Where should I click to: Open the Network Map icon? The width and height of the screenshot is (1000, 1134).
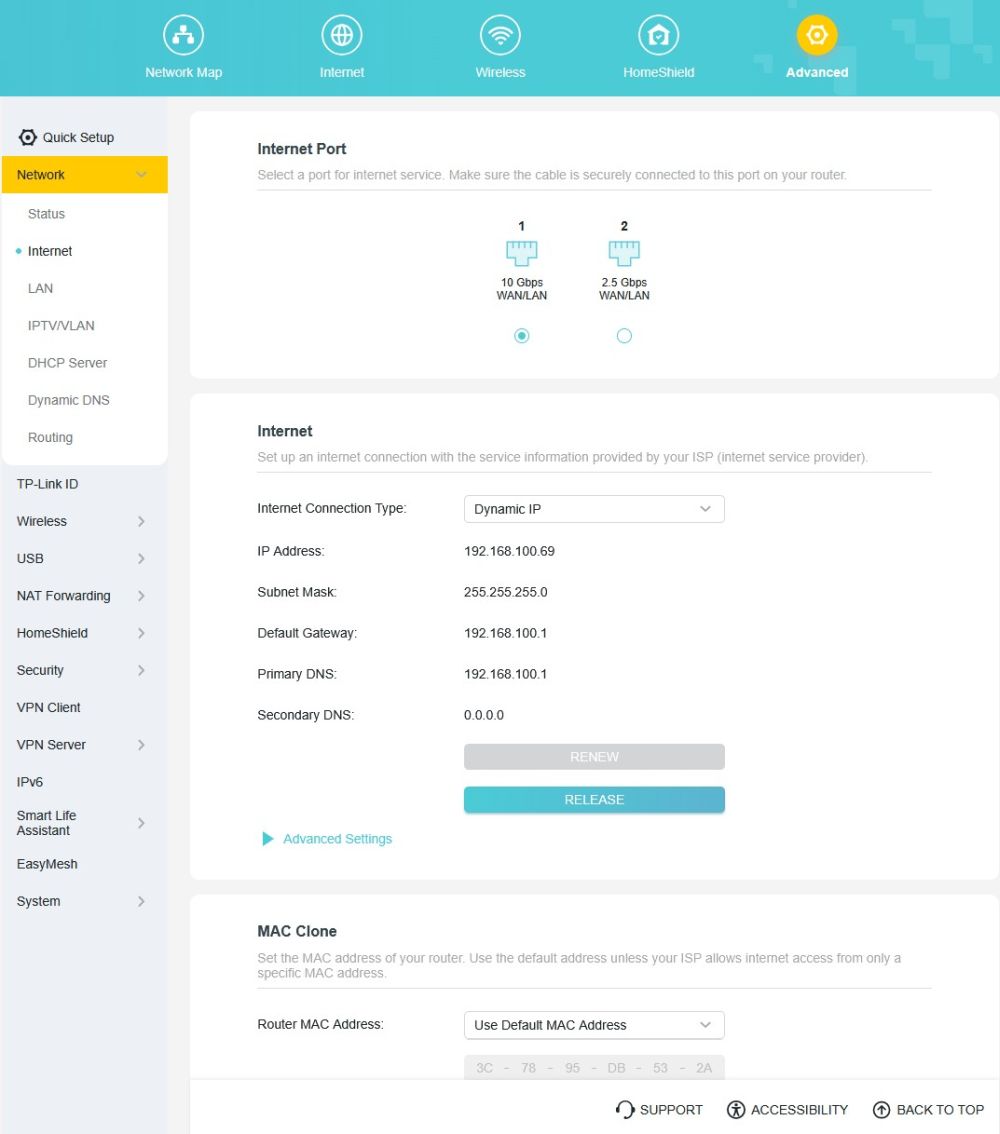[183, 36]
